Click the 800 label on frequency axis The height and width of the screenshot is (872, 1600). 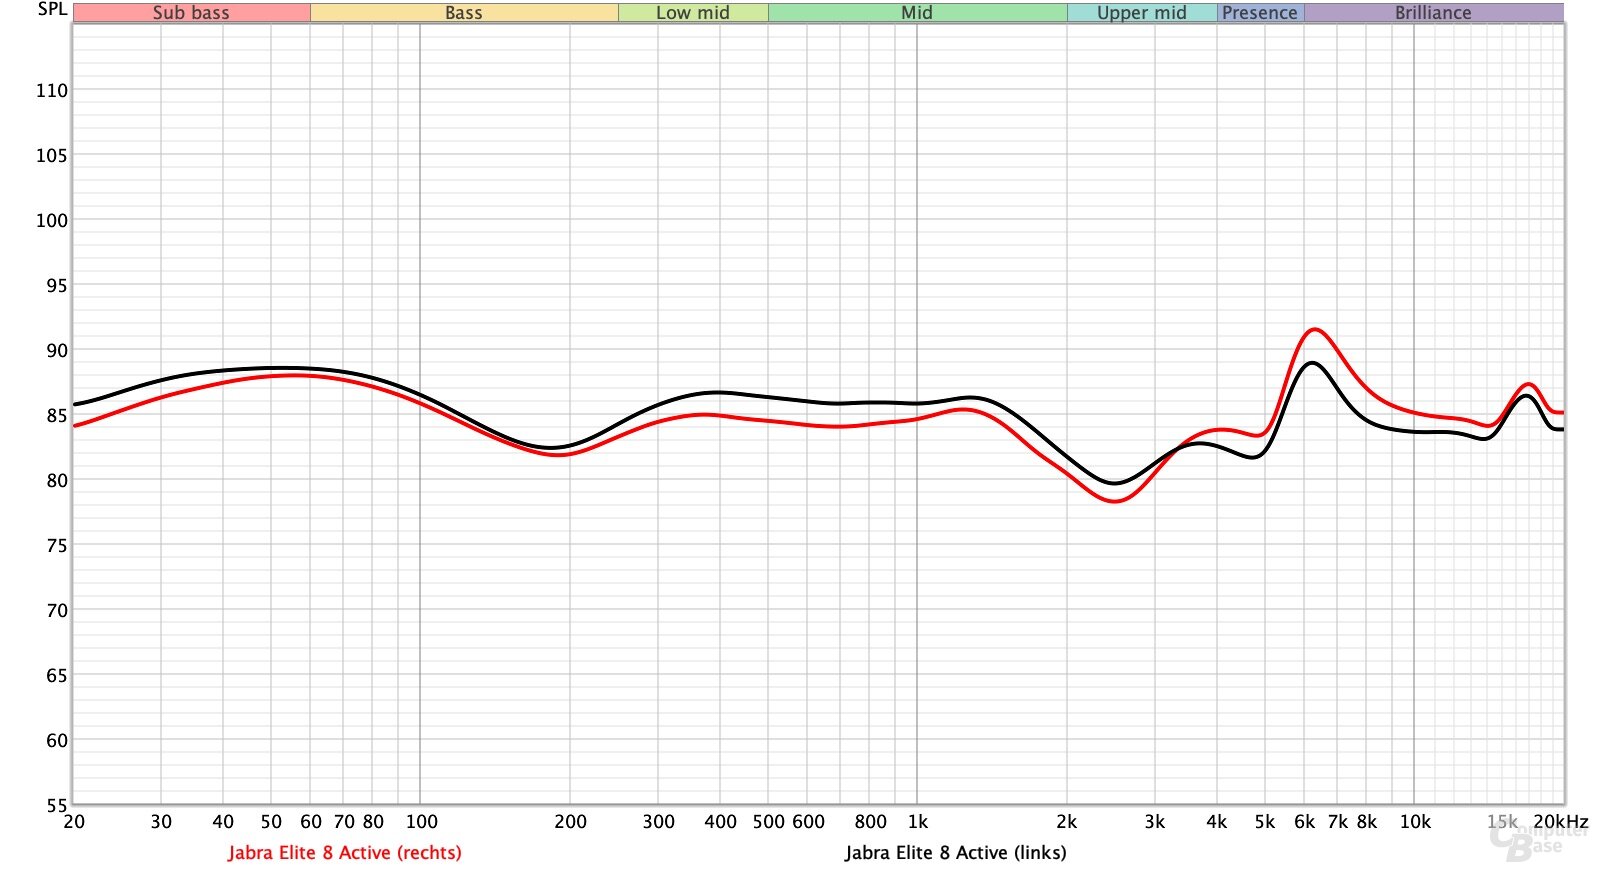point(870,822)
